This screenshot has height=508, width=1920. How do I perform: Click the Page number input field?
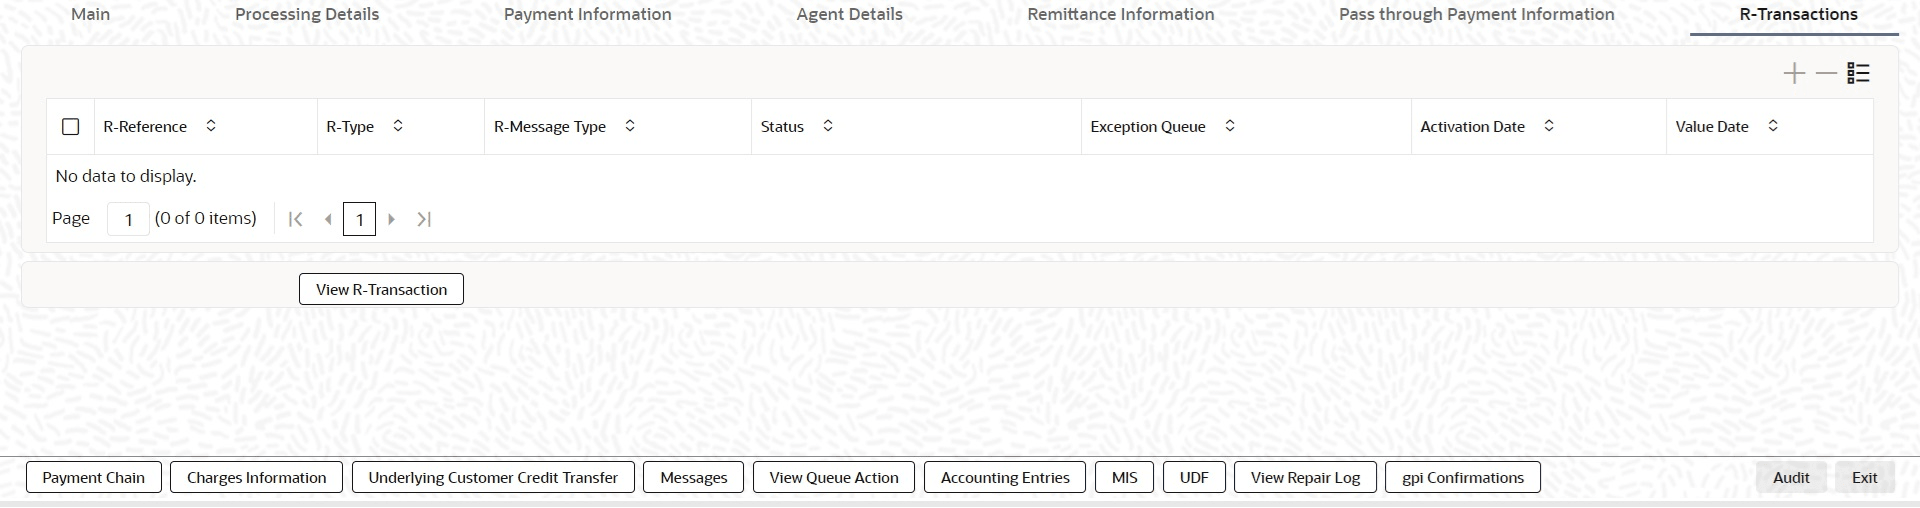tap(129, 219)
